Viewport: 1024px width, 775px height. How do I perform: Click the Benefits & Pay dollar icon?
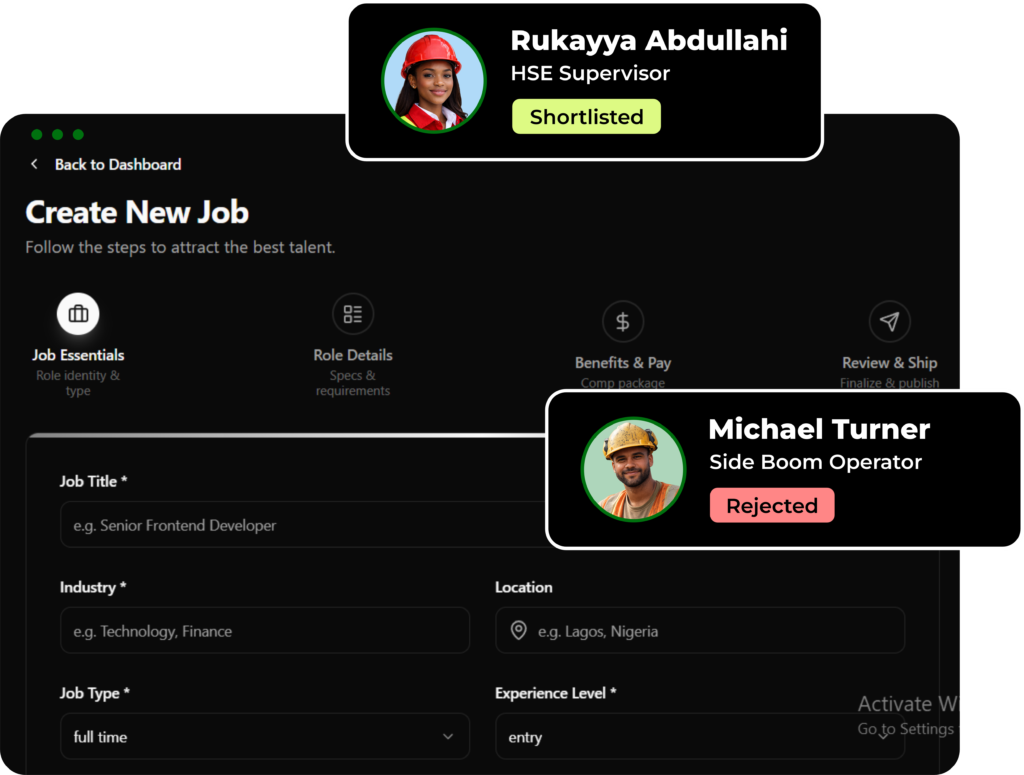tap(622, 321)
